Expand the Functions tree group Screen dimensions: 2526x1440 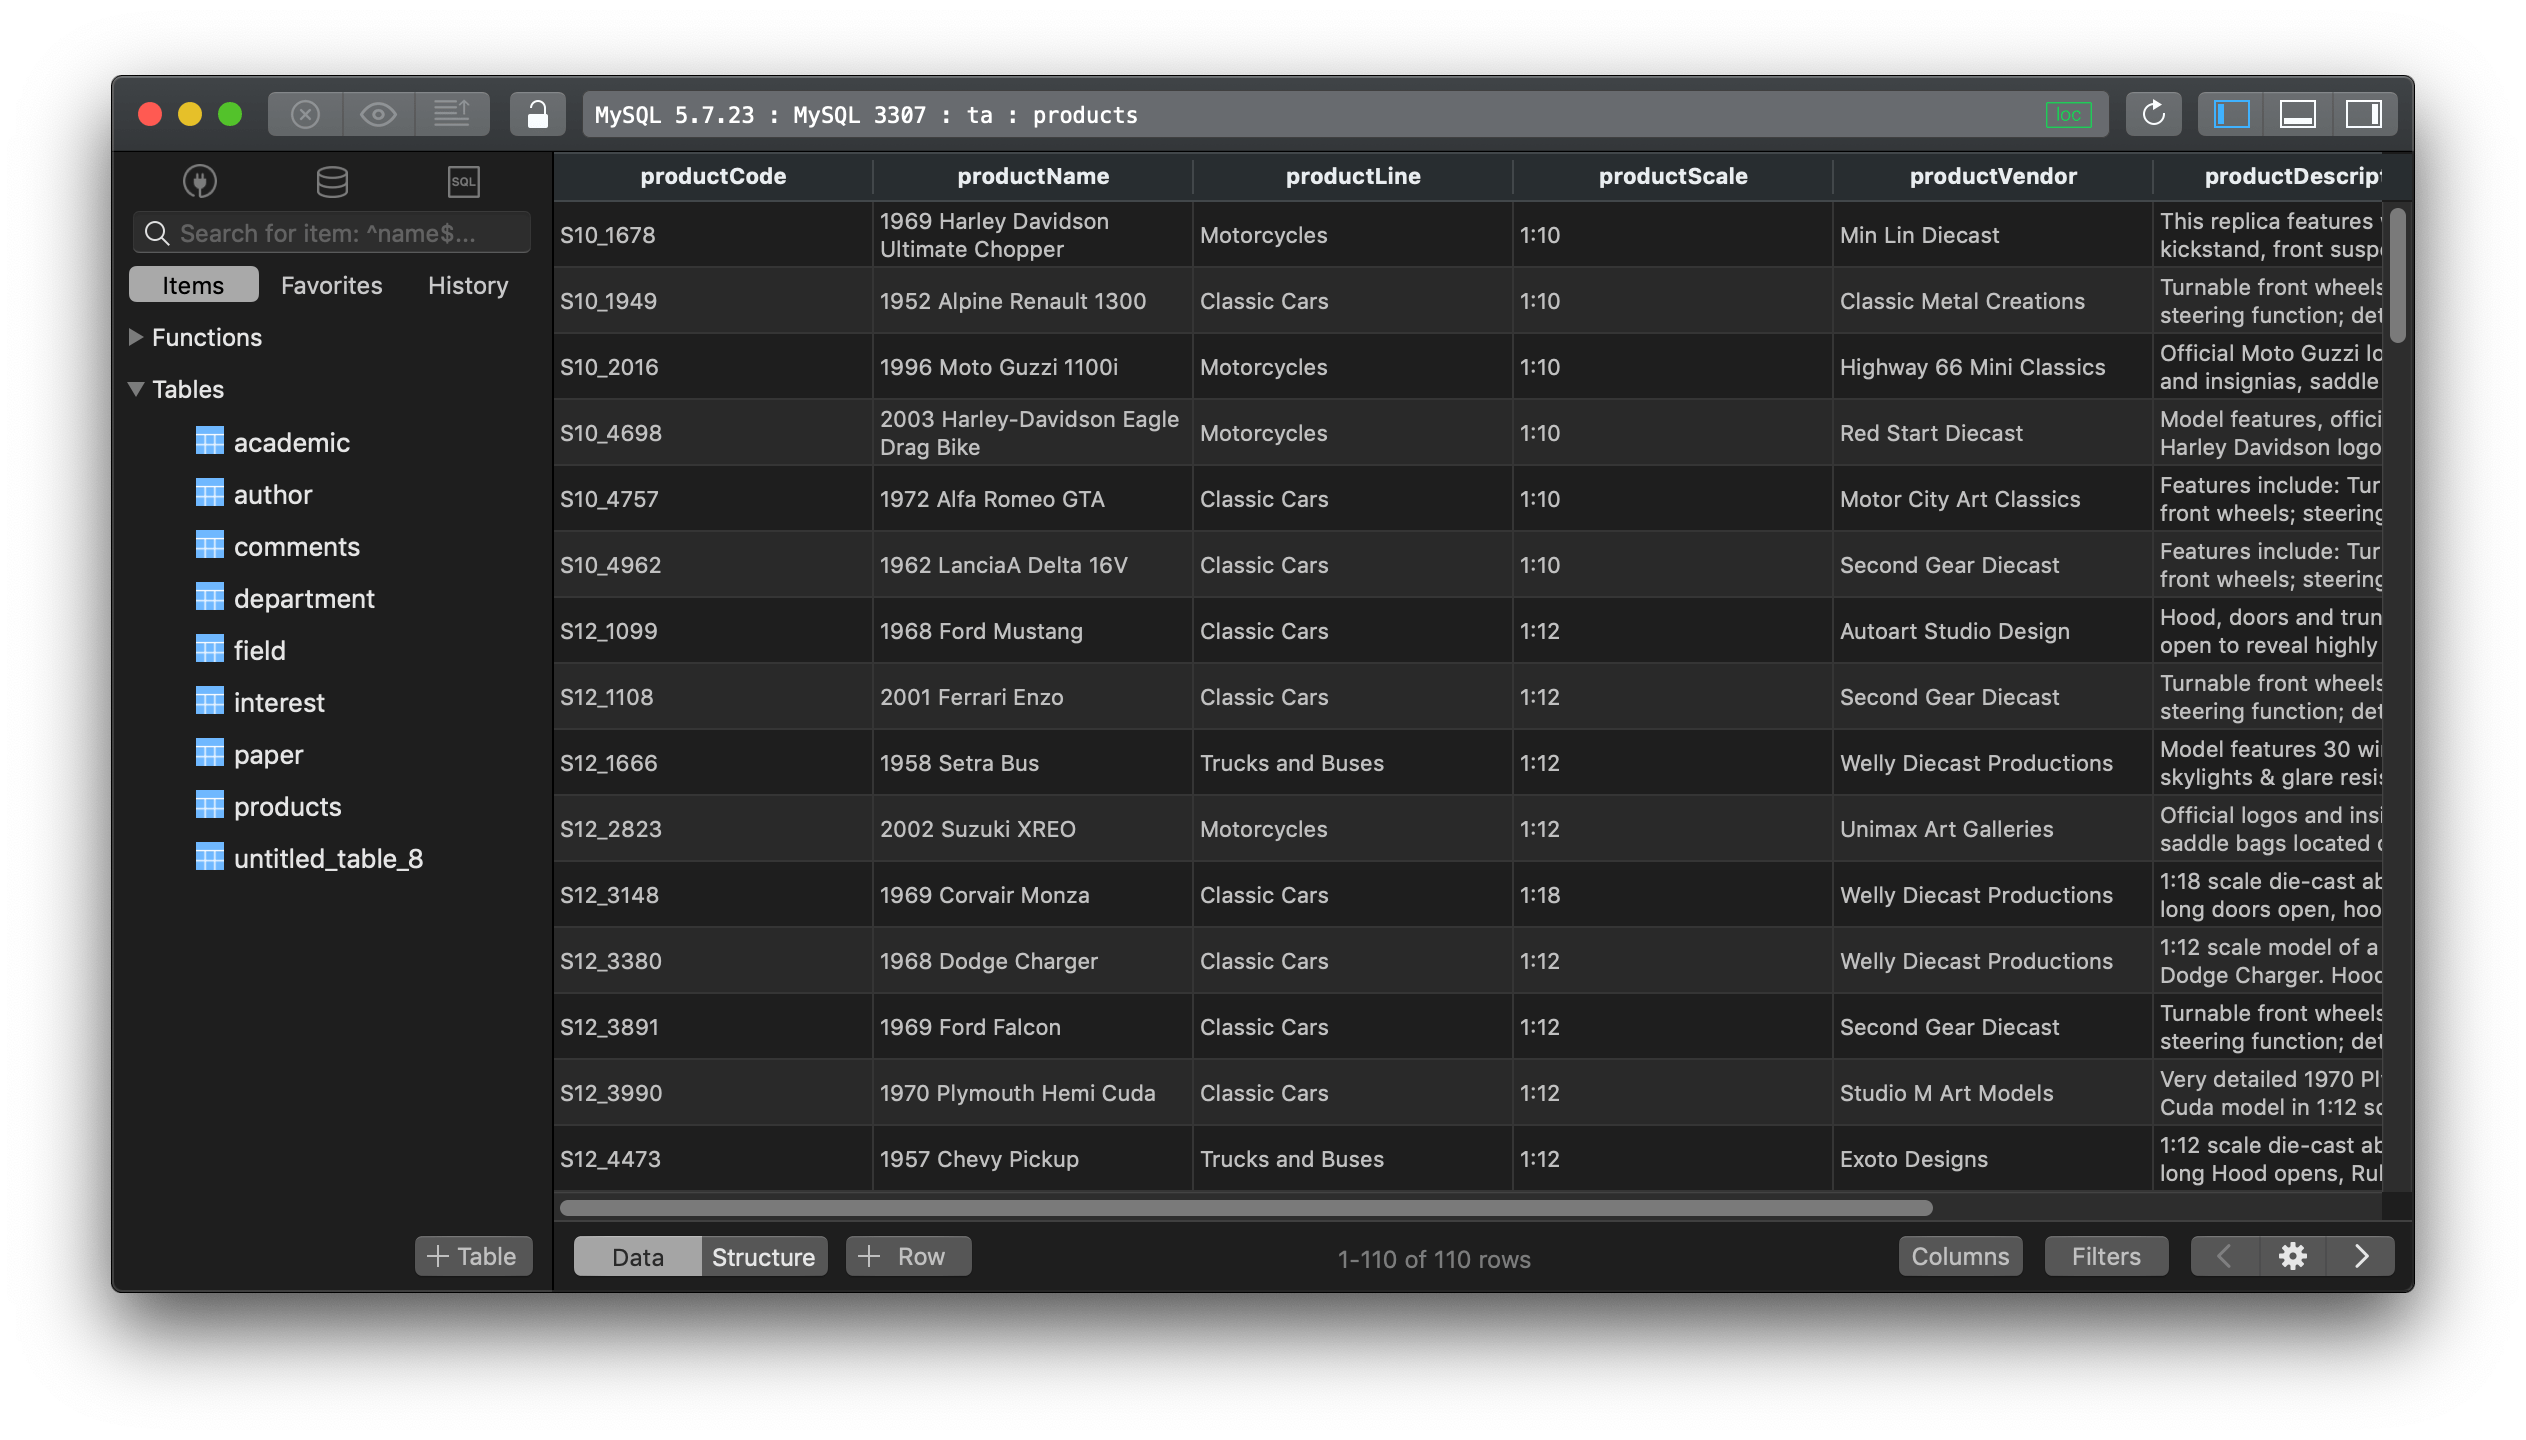click(136, 337)
